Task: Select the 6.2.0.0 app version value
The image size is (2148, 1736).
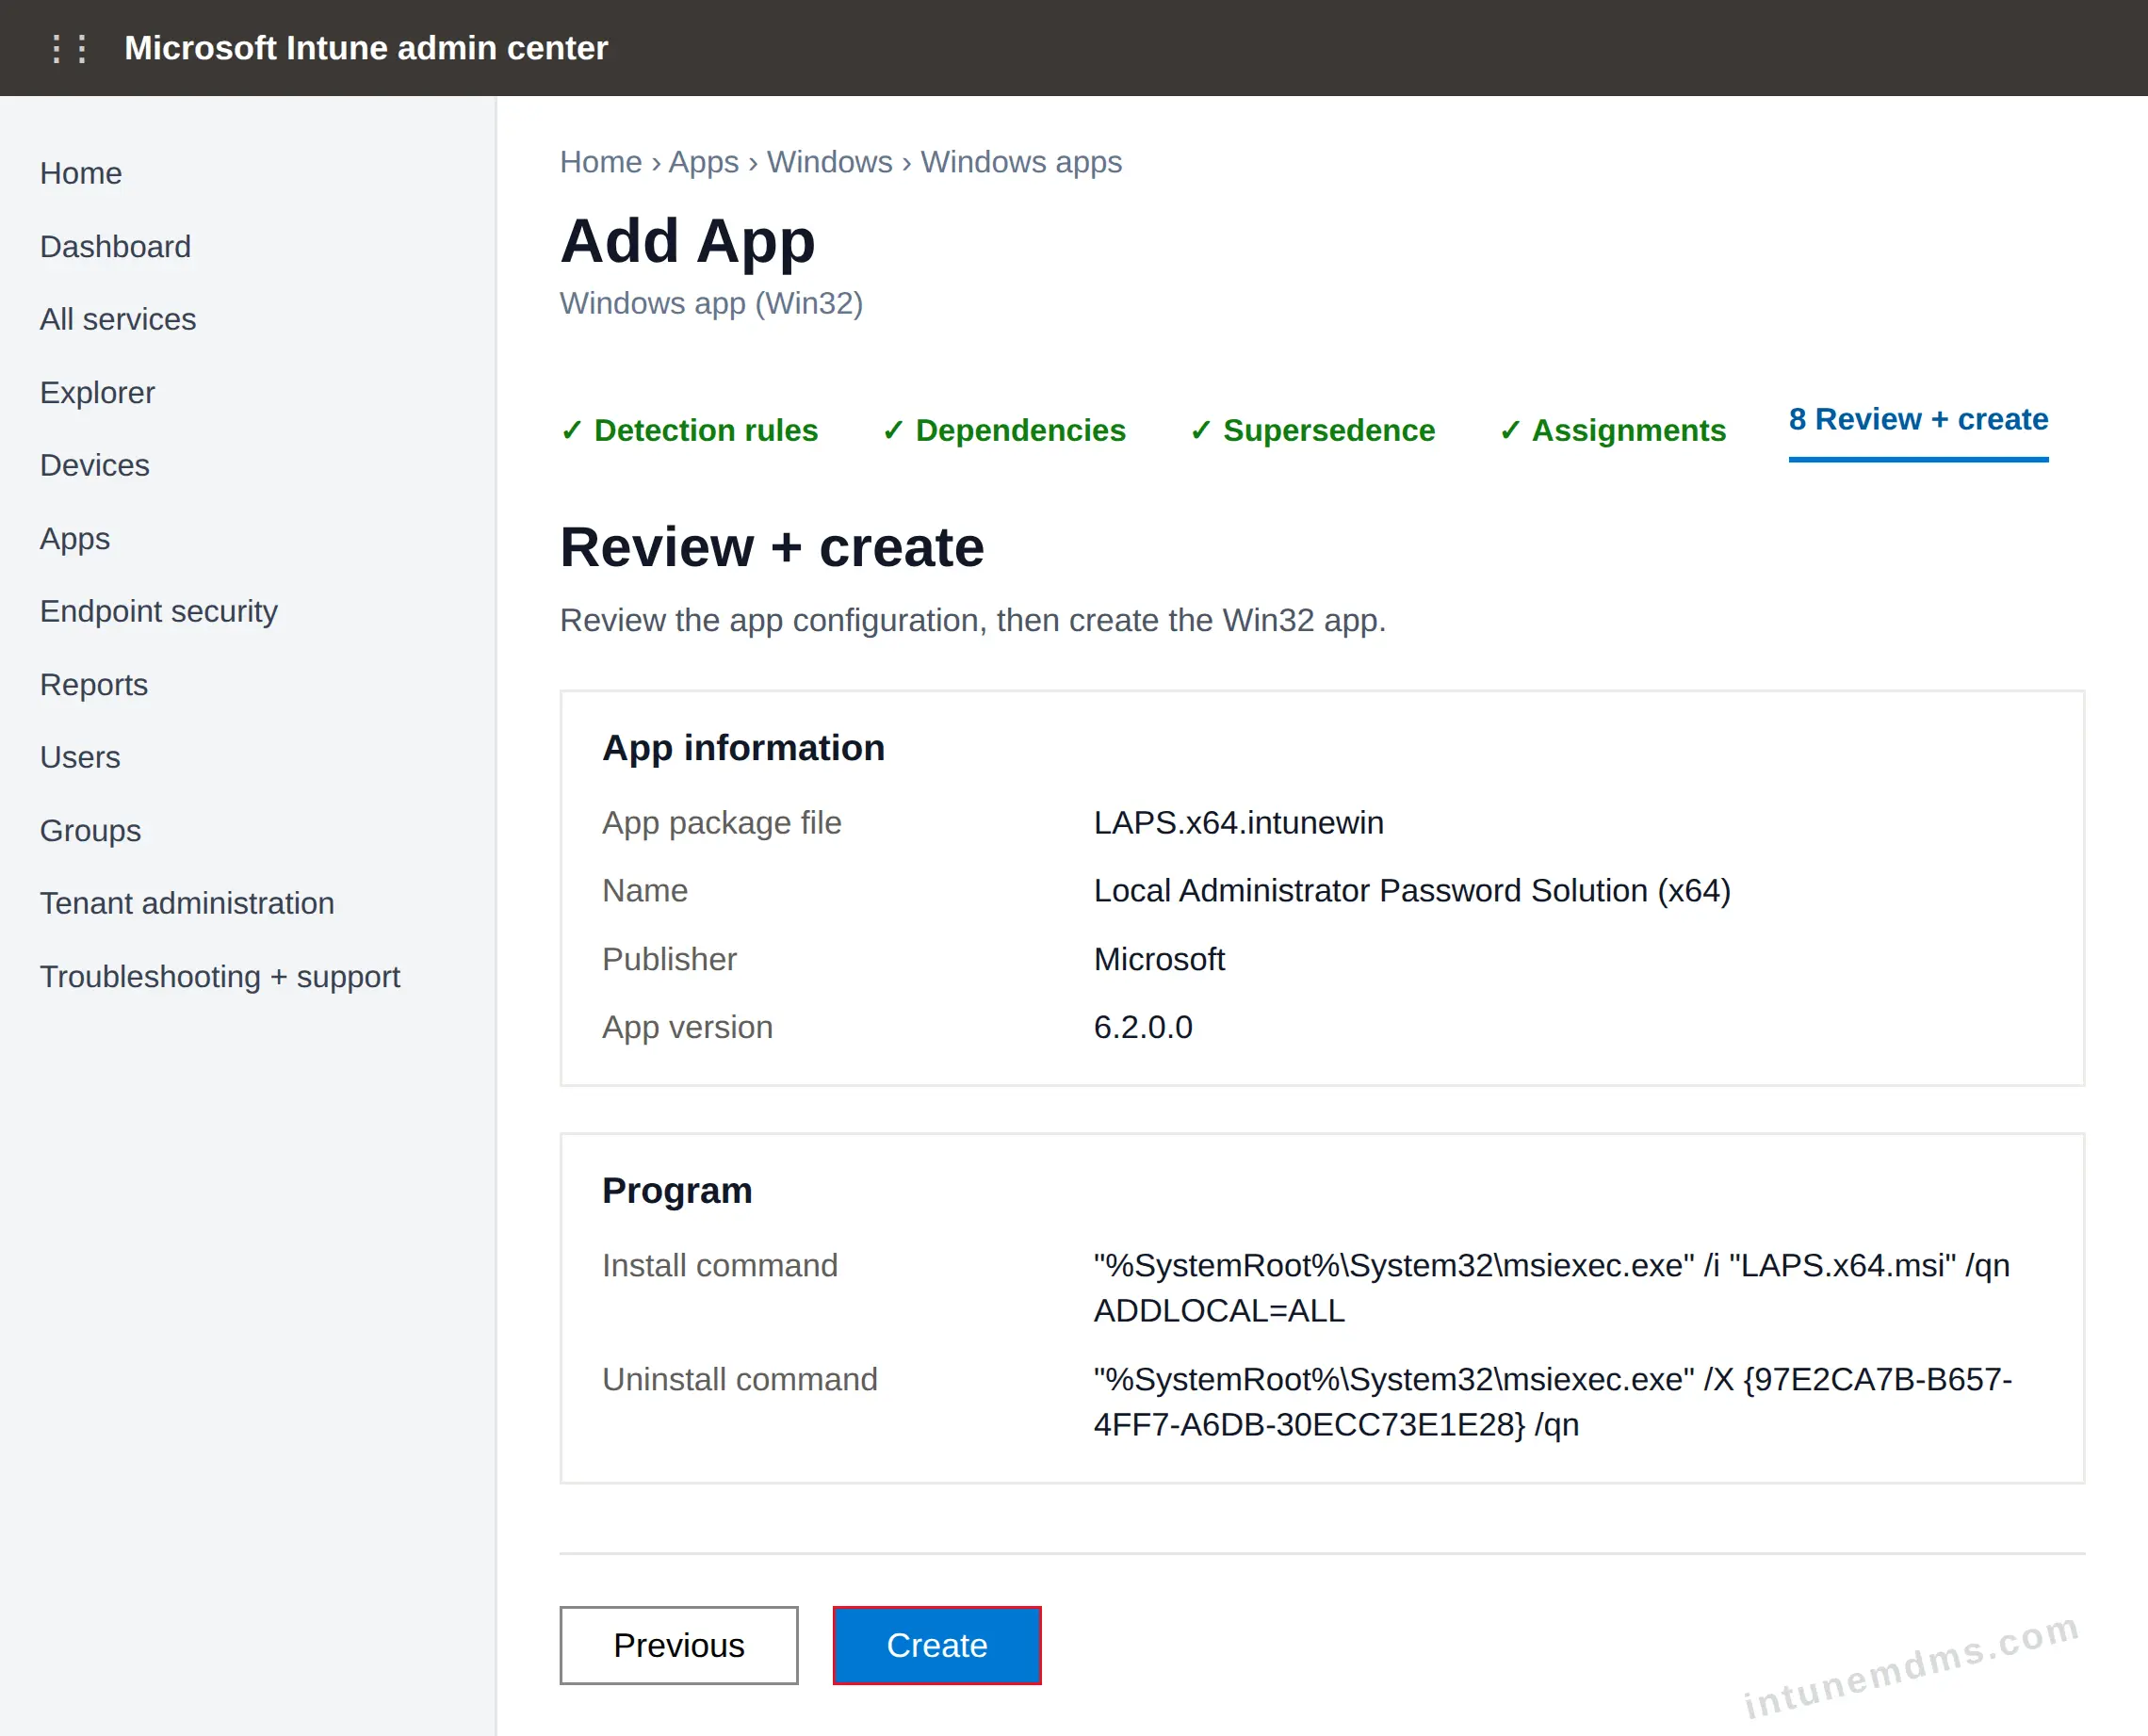Action: 1143,1027
